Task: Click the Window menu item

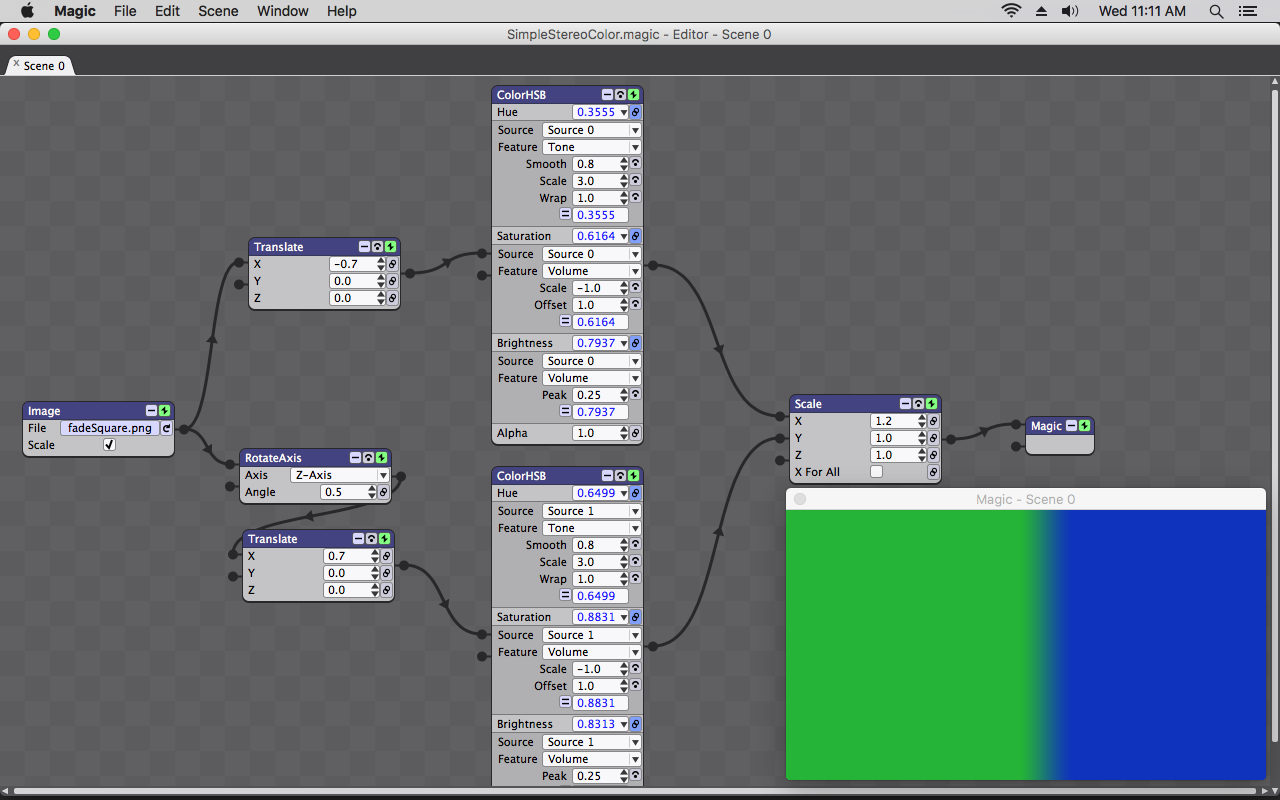Action: pos(283,11)
